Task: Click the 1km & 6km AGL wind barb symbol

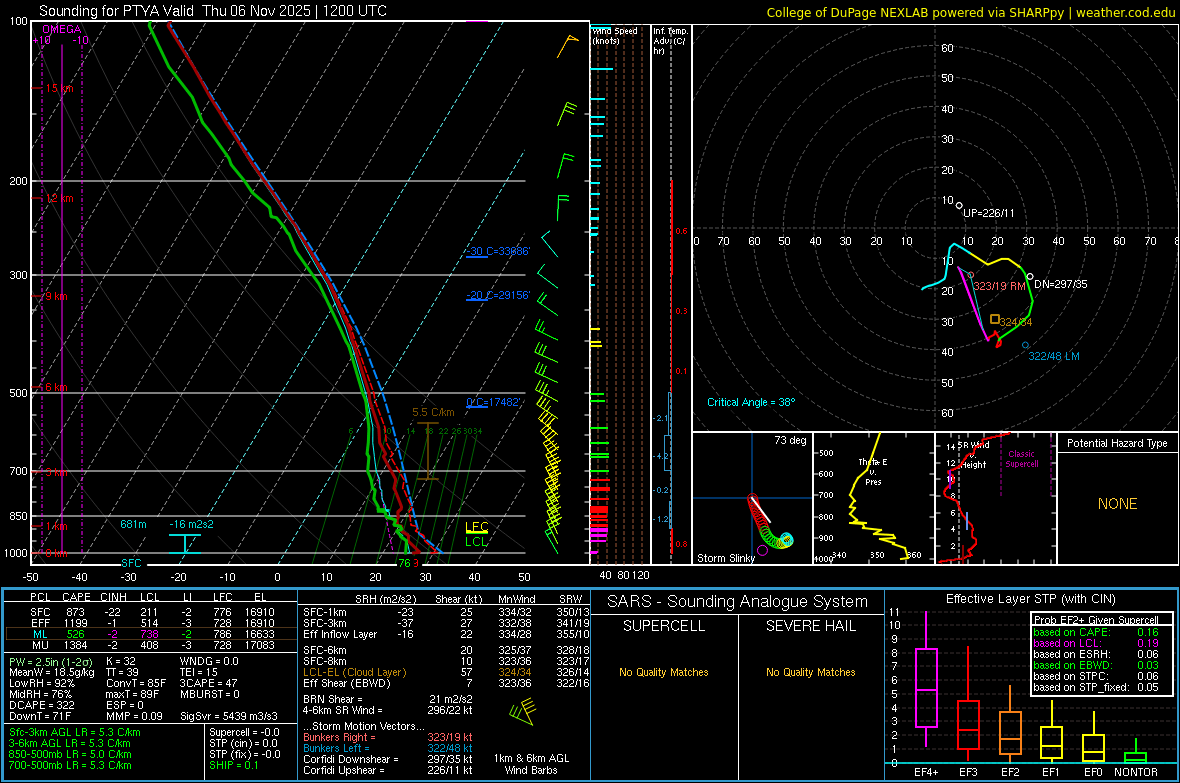Action: click(x=522, y=711)
